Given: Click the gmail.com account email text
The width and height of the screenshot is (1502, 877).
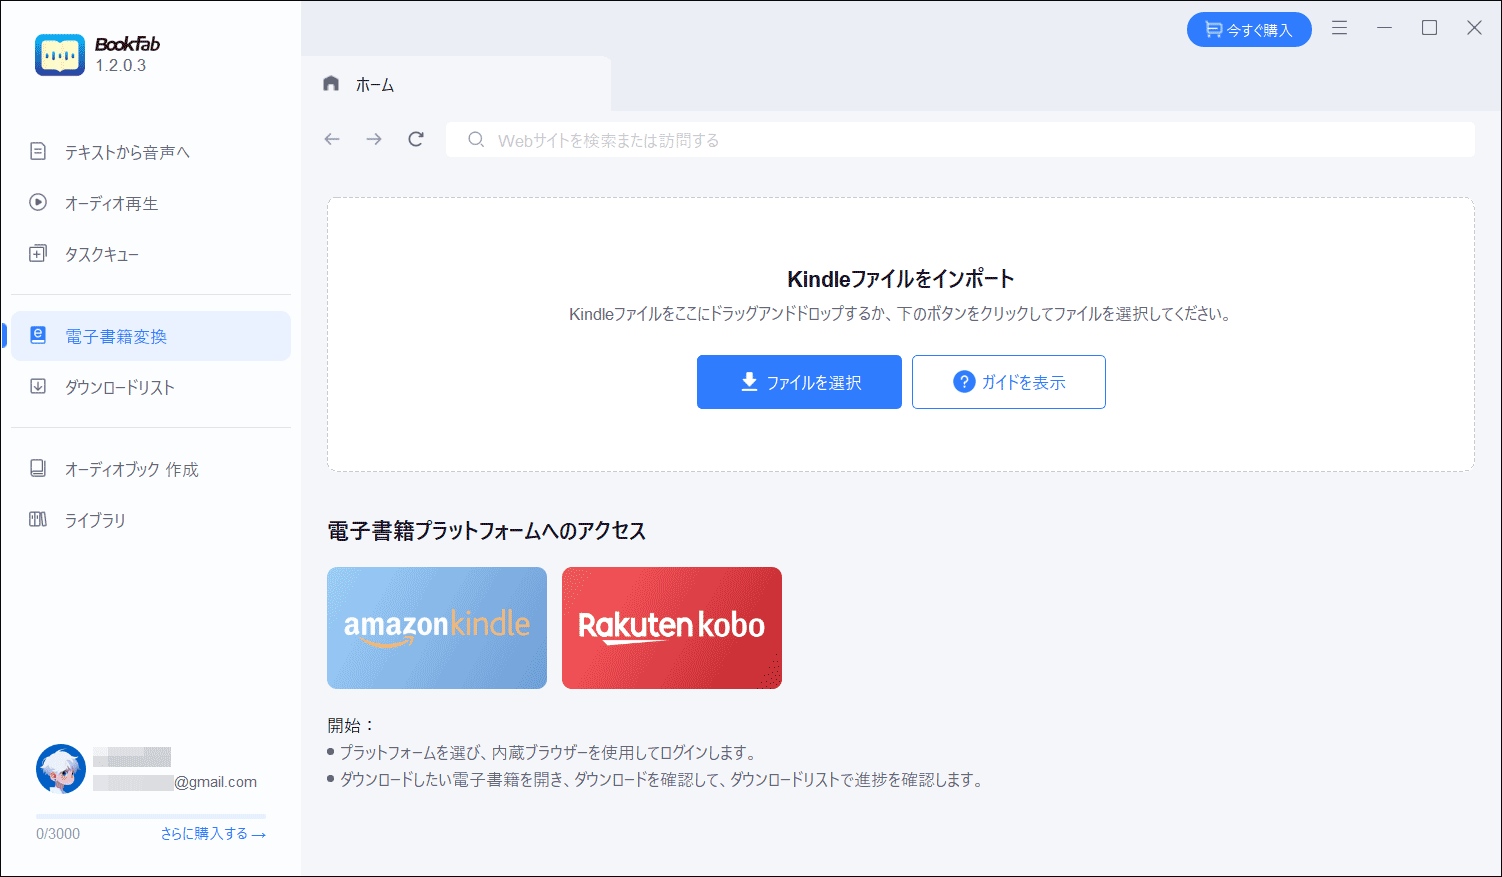Looking at the screenshot, I should tap(175, 782).
